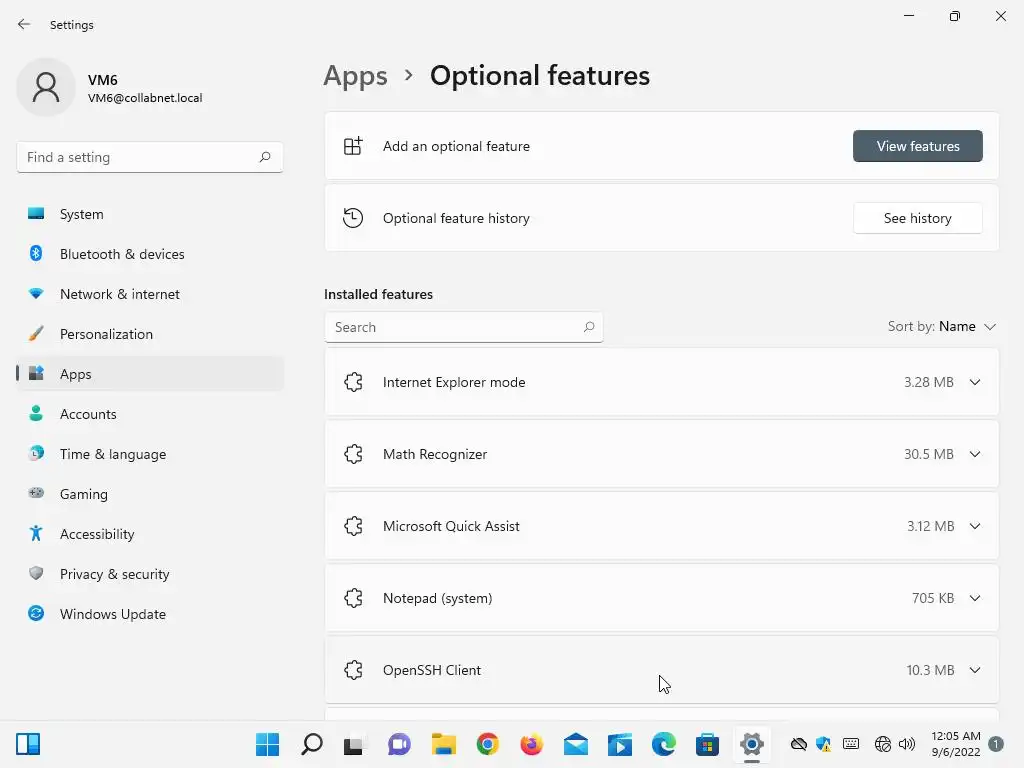The width and height of the screenshot is (1024, 768).
Task: Click the volume icon in system tray
Action: 906,744
